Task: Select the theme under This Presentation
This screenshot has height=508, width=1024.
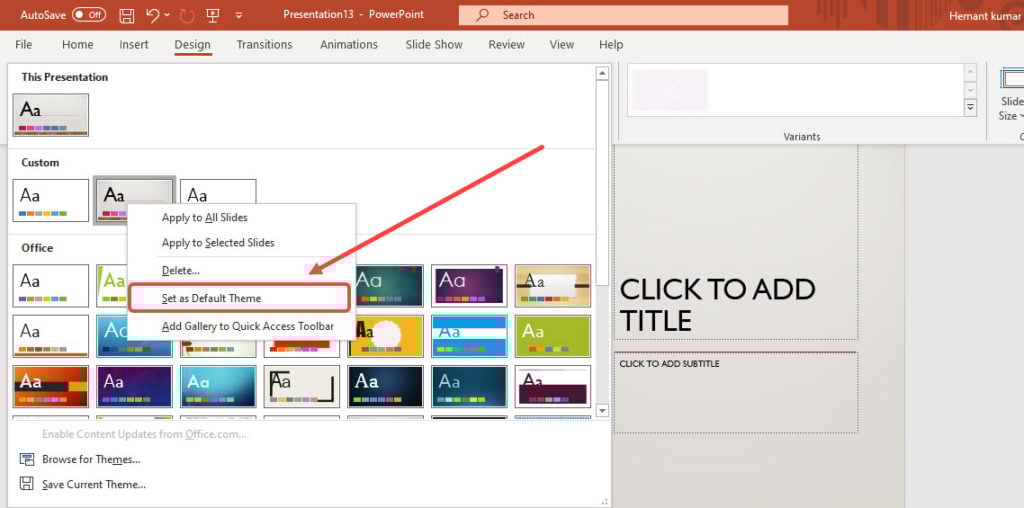Action: tap(51, 115)
